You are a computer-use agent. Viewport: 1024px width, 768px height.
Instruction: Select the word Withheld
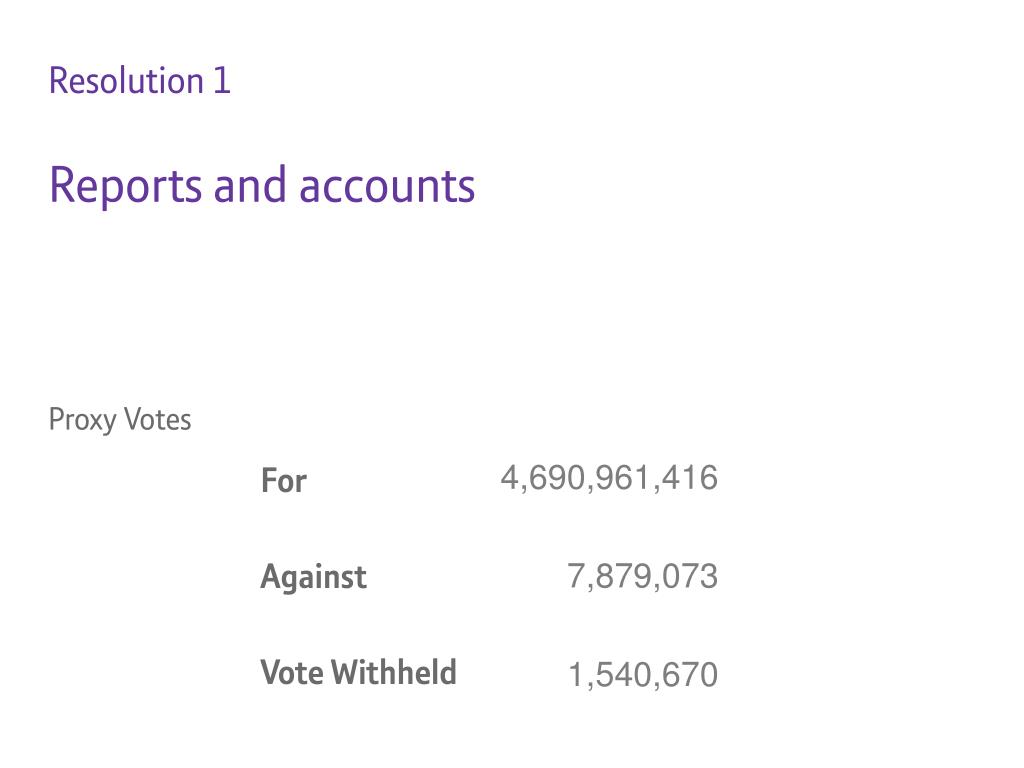(x=394, y=673)
